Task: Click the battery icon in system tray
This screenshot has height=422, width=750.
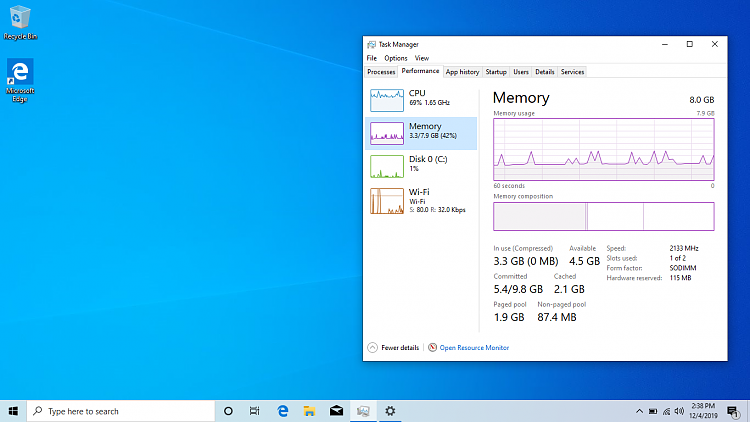Action: [653, 411]
